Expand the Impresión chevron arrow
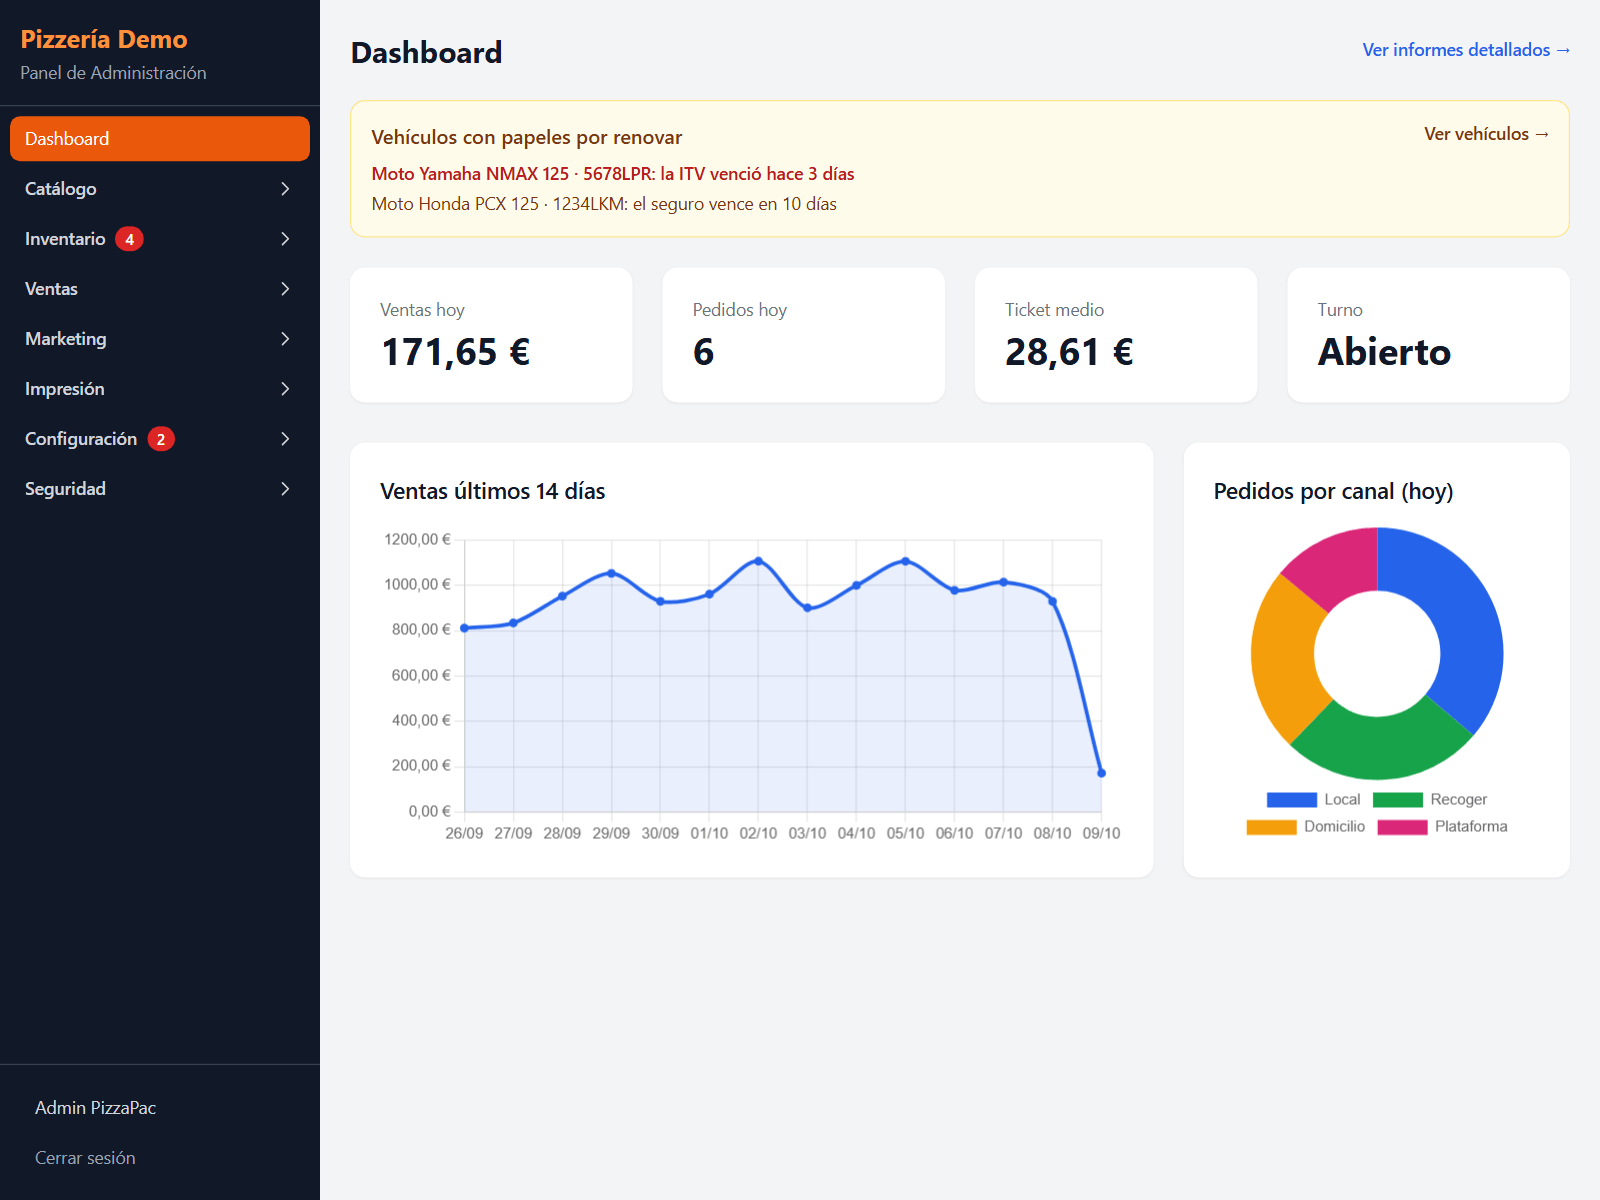Viewport: 1600px width, 1200px height. (285, 389)
